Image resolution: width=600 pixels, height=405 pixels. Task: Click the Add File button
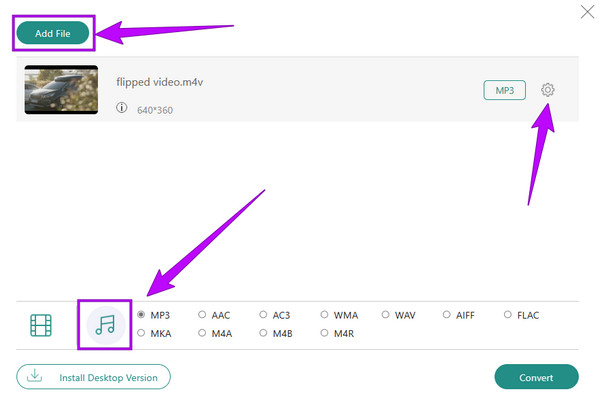point(53,33)
